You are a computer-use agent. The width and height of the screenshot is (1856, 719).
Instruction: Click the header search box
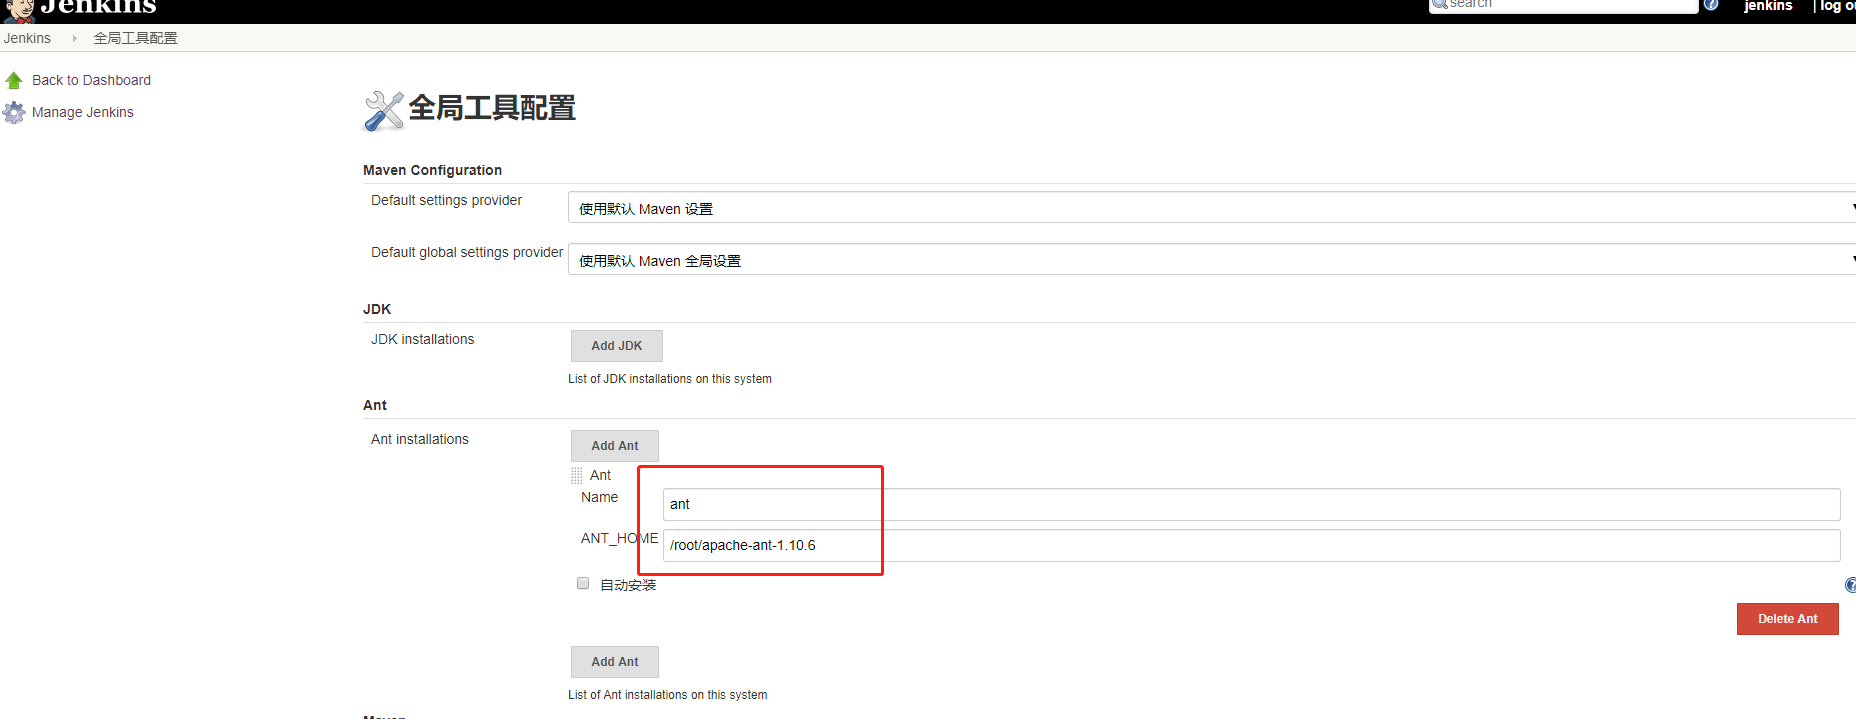coord(1564,5)
